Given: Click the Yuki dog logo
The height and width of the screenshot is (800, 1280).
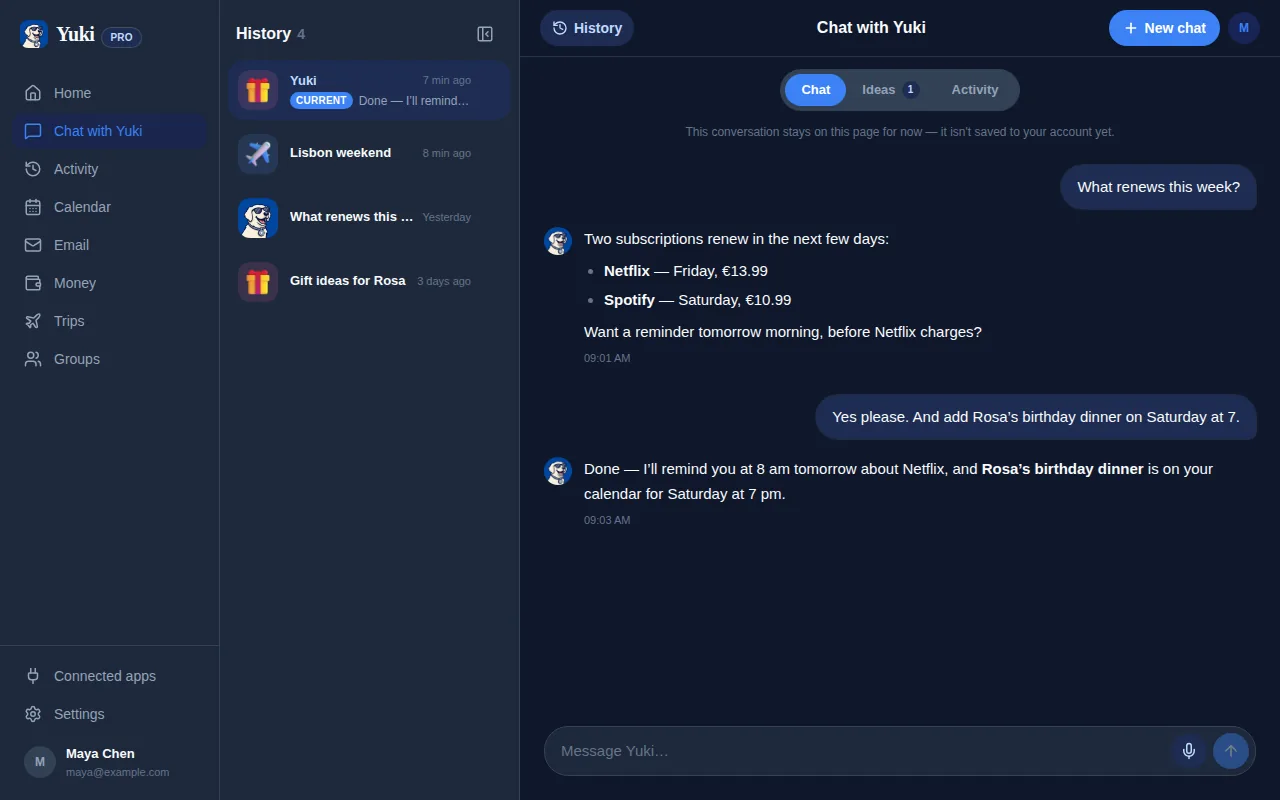Looking at the screenshot, I should pos(34,35).
